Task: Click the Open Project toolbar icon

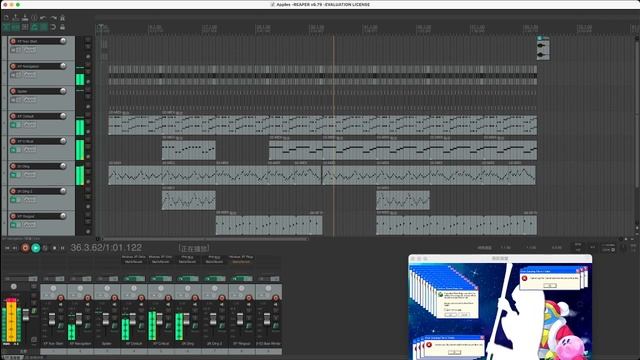Action: 16,18
